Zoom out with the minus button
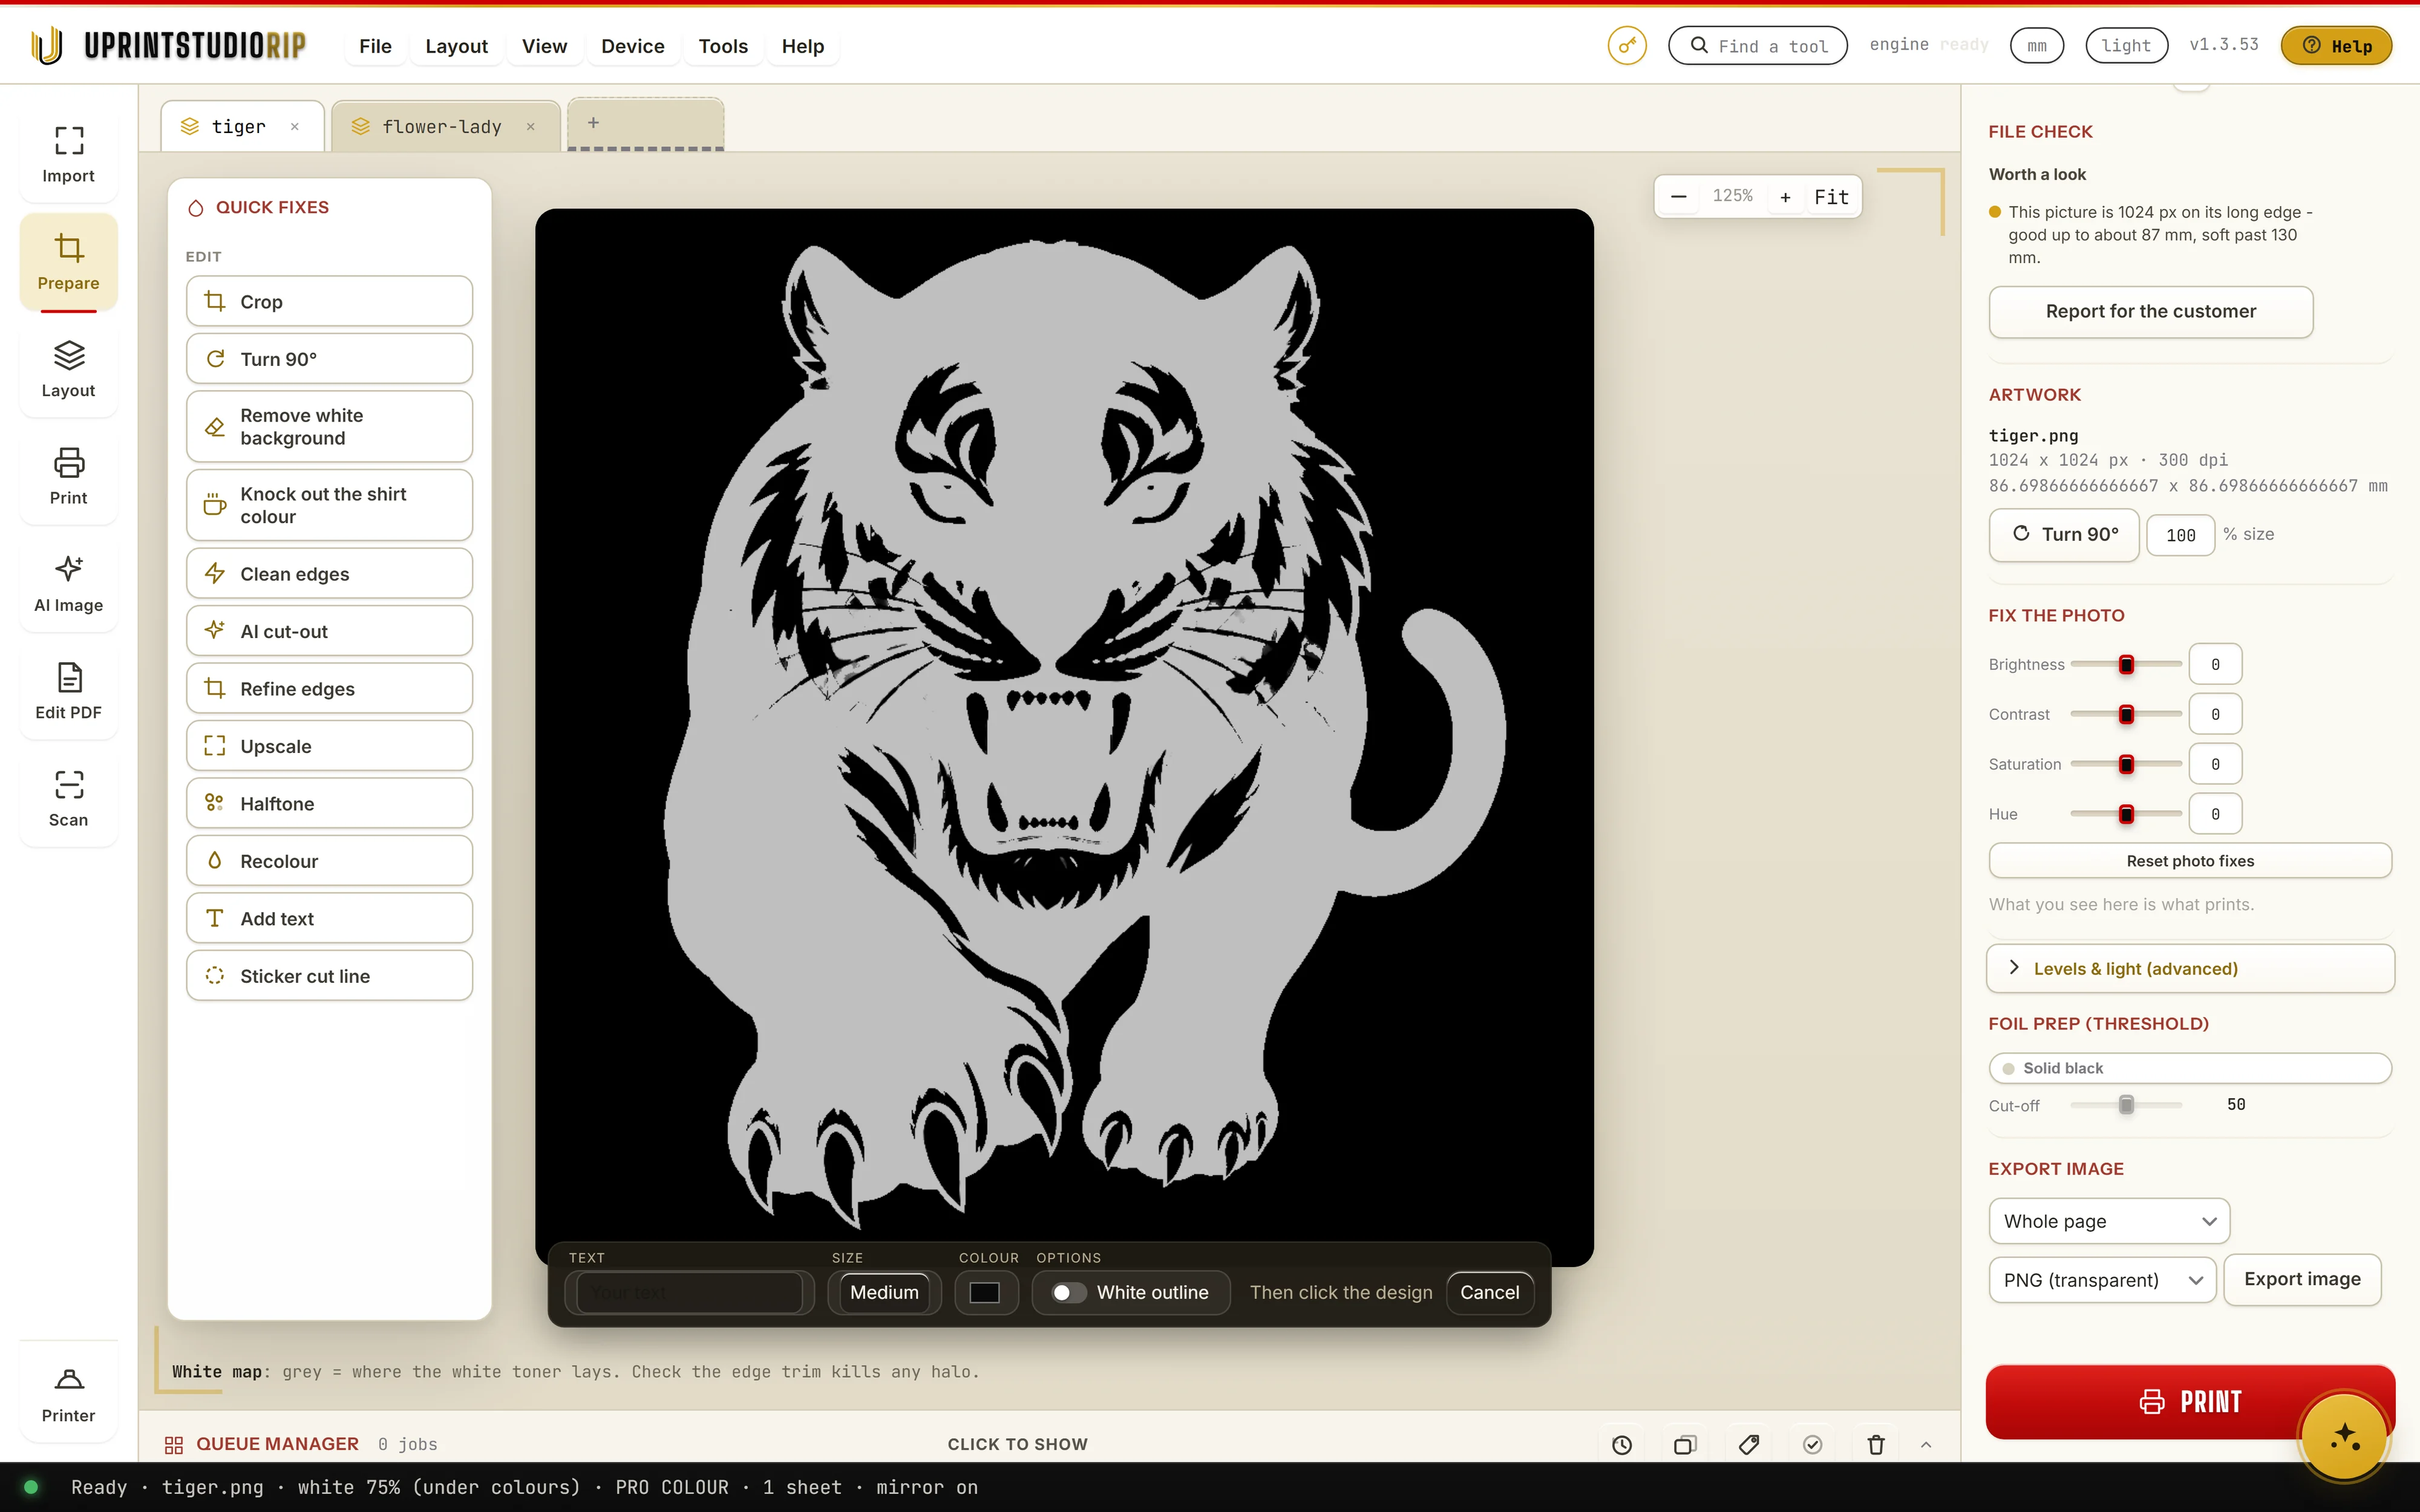Screen dimensions: 2420x1512 (x=1679, y=196)
